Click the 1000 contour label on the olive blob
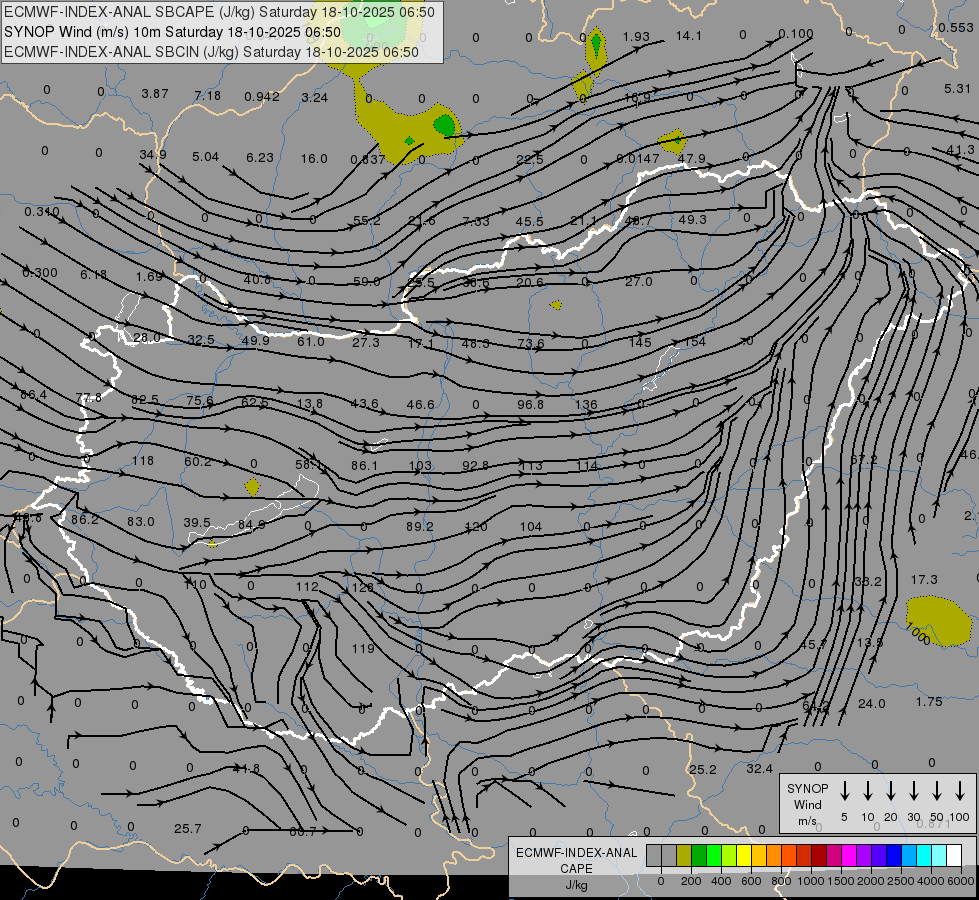This screenshot has width=979, height=900. 917,633
